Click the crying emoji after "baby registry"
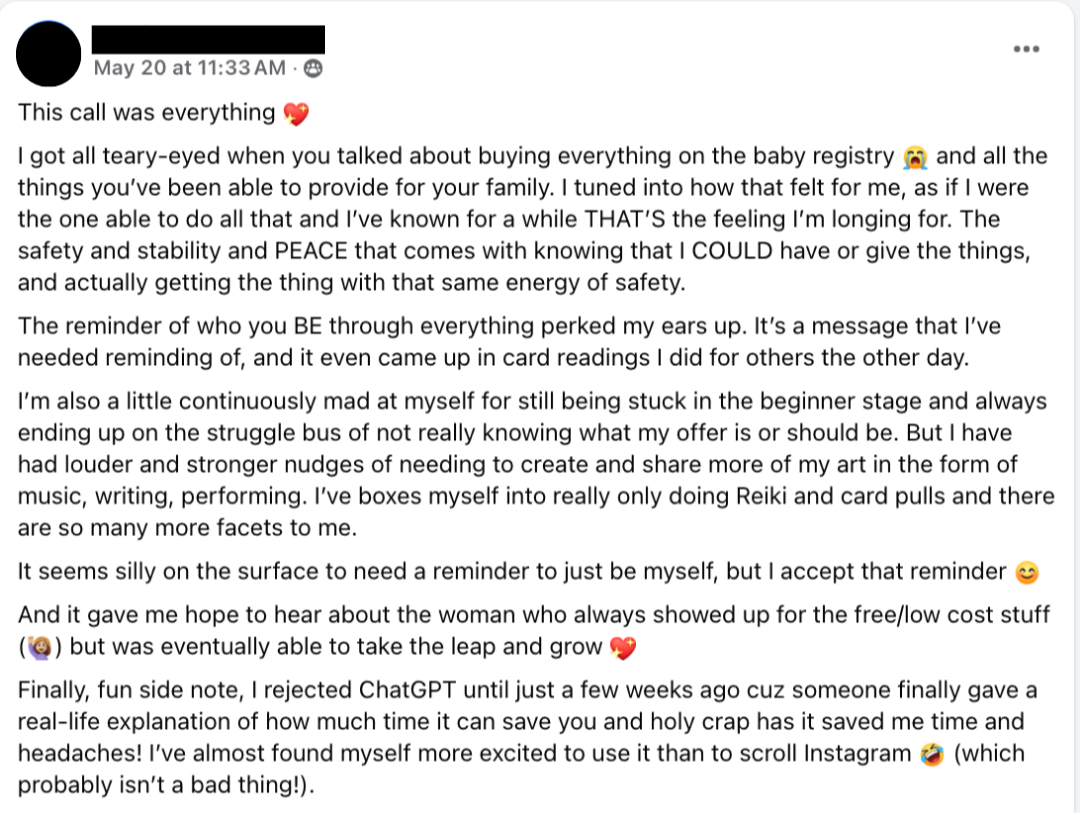Viewport: 1080px width, 815px height. tap(915, 157)
